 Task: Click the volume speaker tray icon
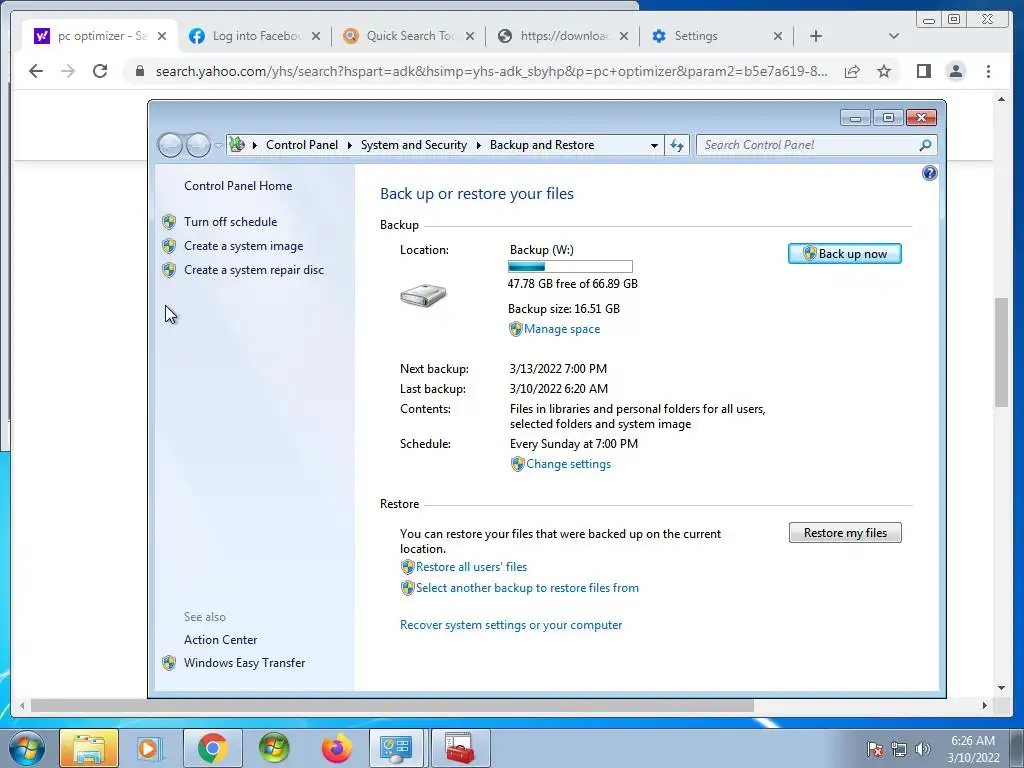[922, 749]
